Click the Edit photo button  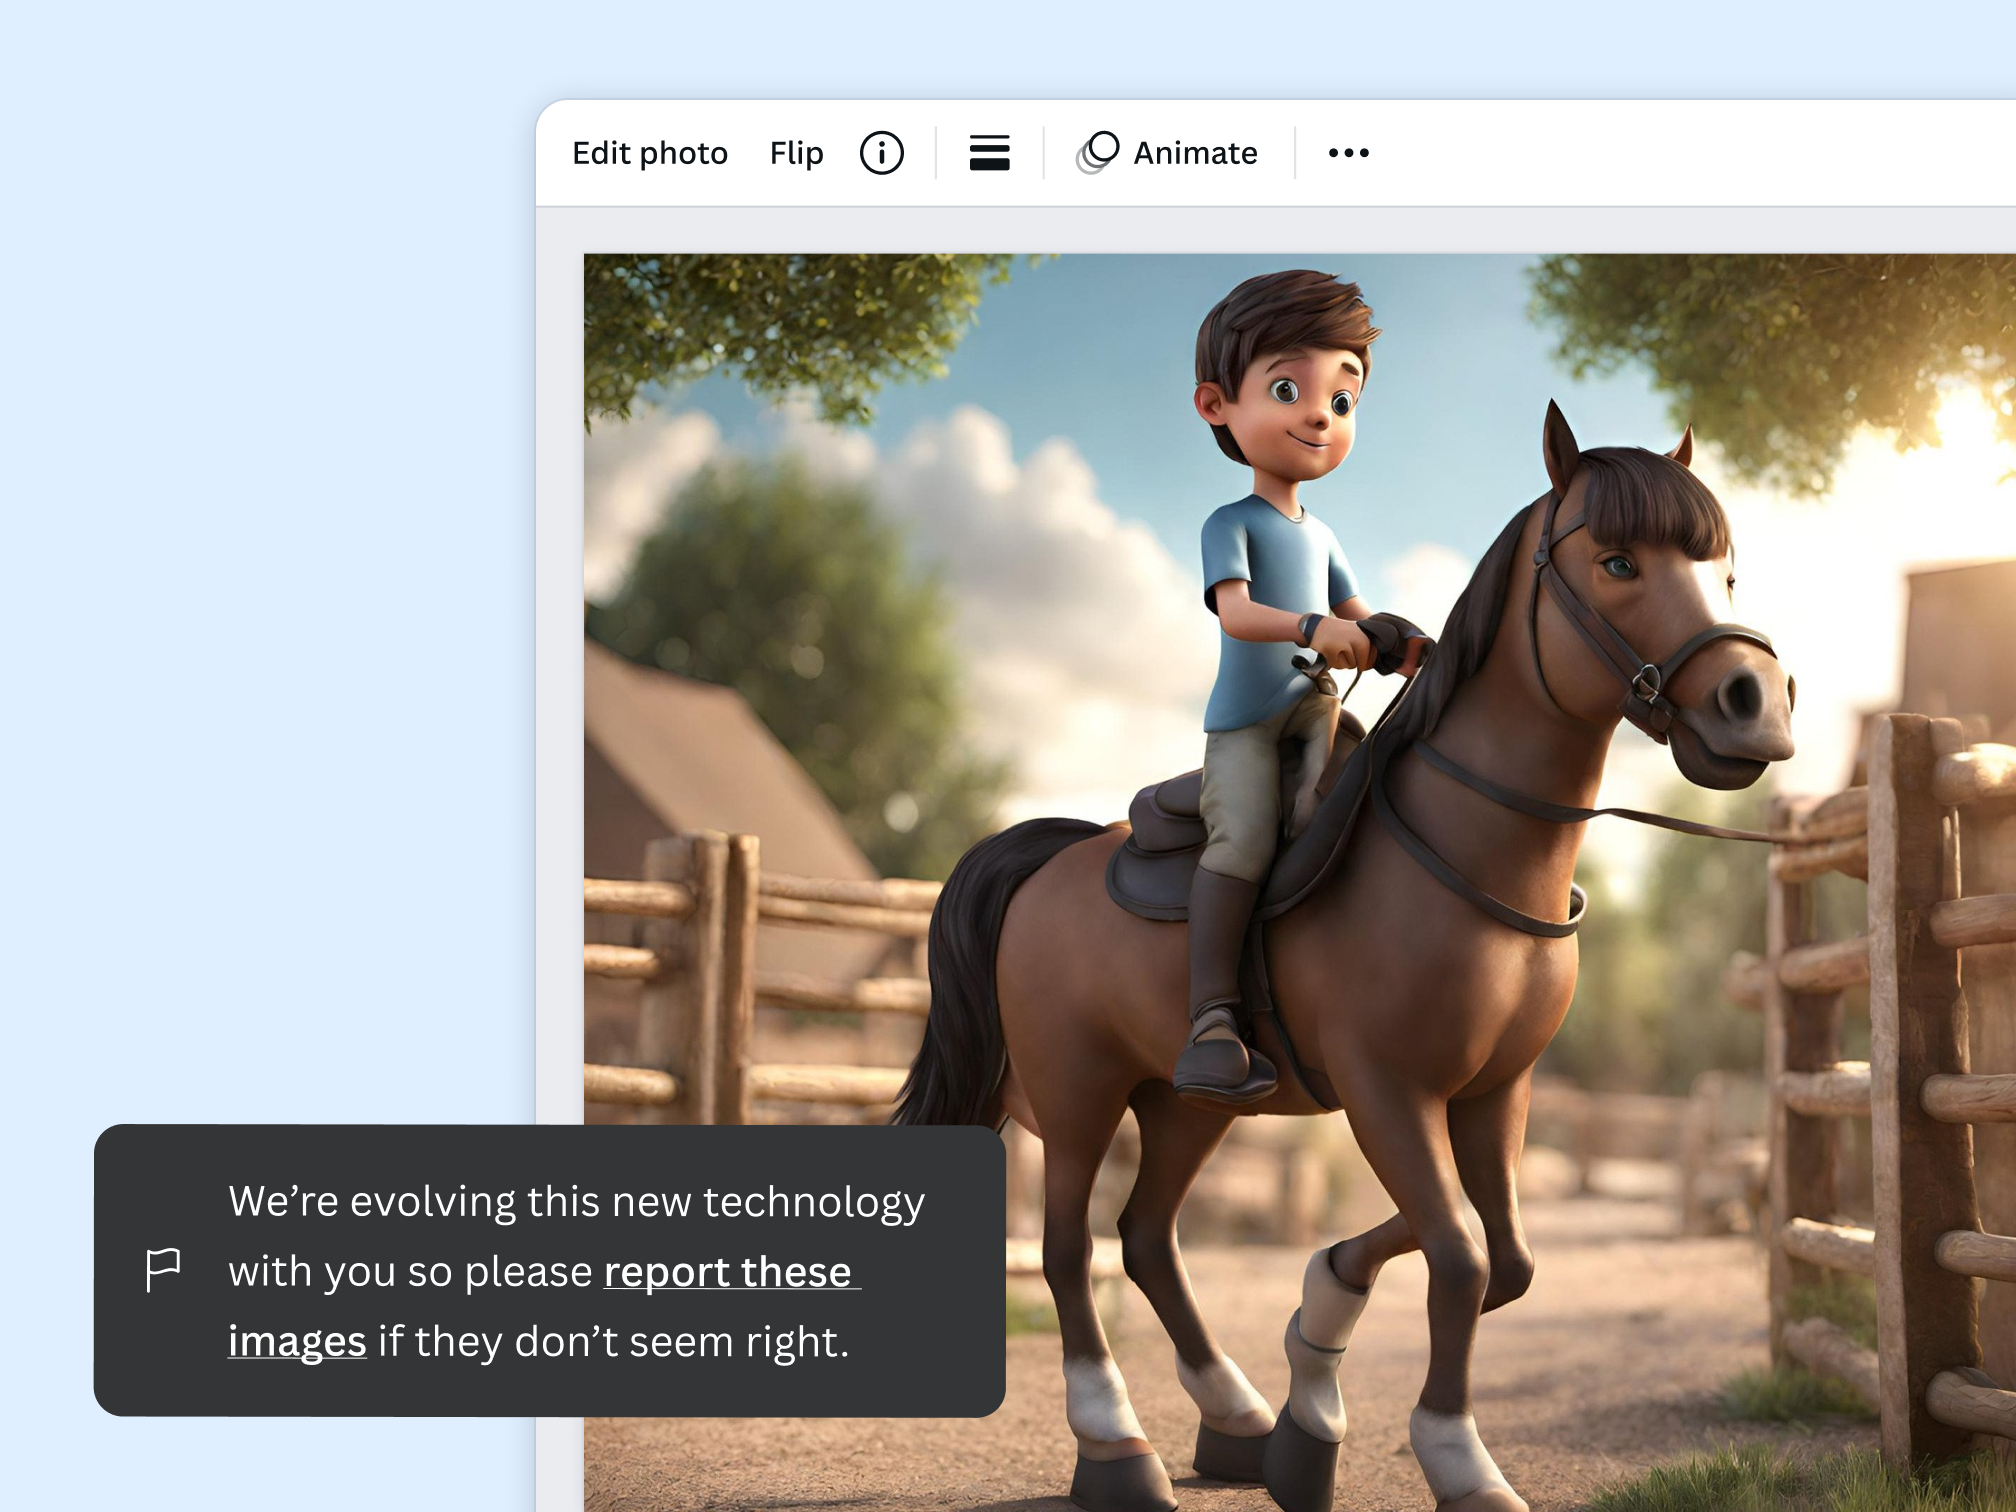650,153
